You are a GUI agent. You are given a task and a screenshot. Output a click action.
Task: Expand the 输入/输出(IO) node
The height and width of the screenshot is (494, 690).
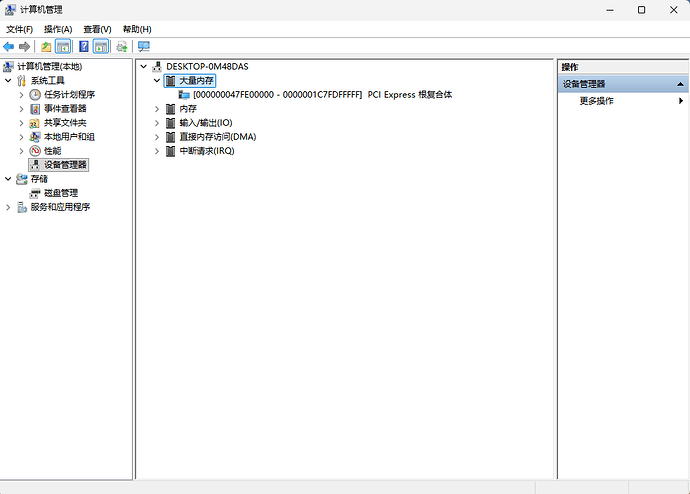click(x=157, y=123)
